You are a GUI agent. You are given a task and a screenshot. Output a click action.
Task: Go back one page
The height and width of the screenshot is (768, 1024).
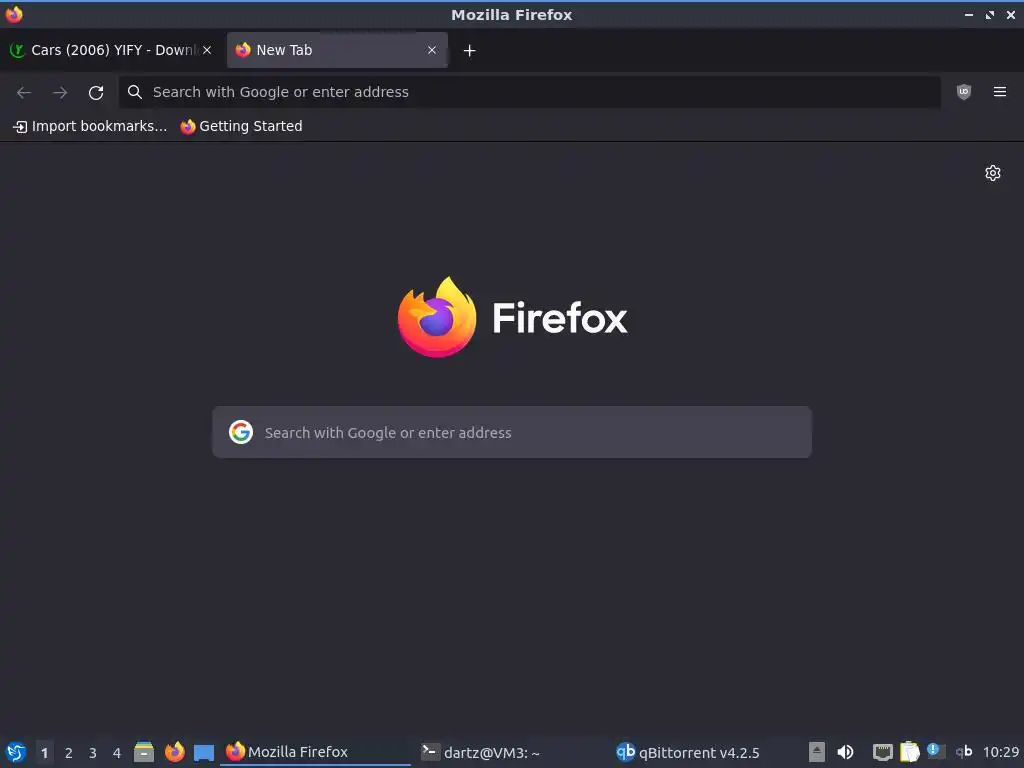[24, 92]
